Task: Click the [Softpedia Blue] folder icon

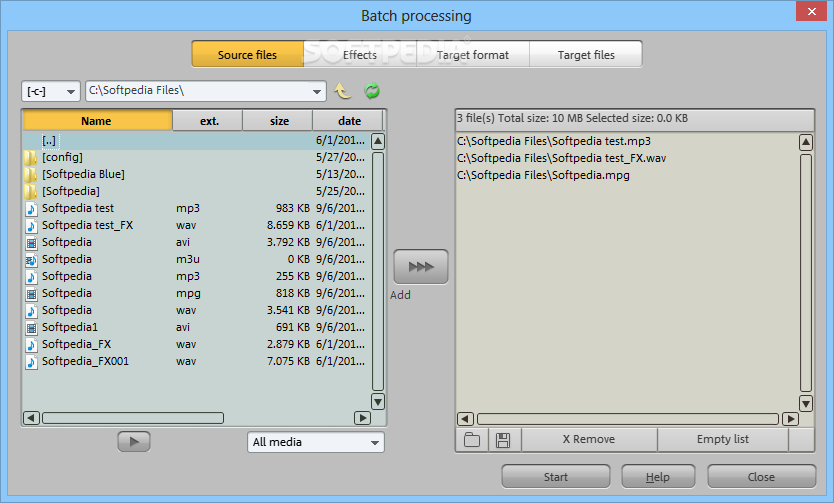Action: pyautogui.click(x=31, y=174)
